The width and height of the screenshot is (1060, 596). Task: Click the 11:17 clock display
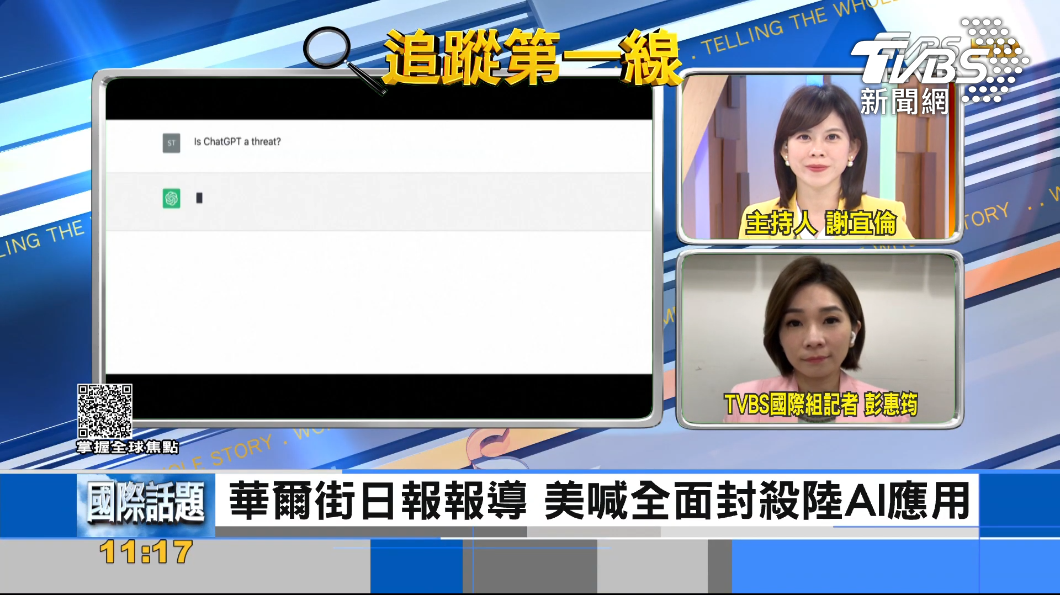pyautogui.click(x=145, y=553)
